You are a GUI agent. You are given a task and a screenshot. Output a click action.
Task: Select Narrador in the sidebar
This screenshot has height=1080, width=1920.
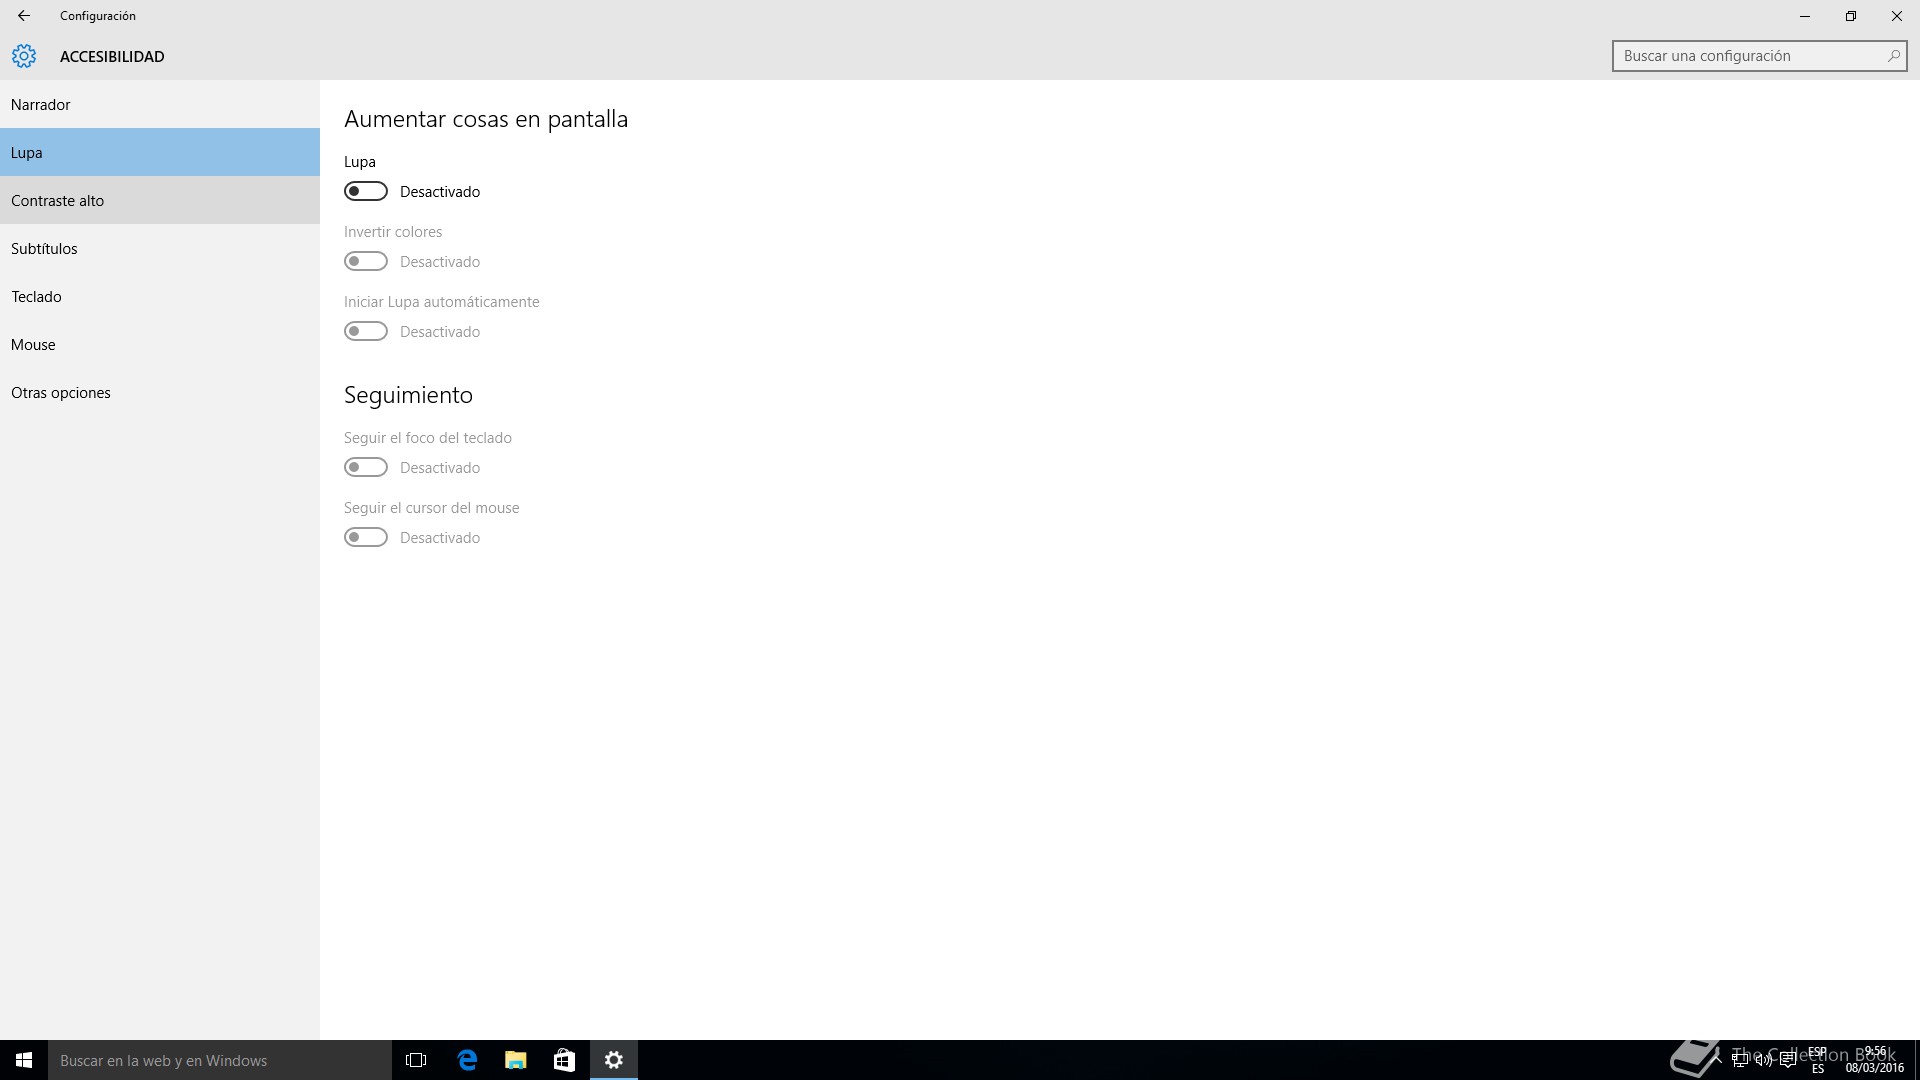pyautogui.click(x=160, y=104)
